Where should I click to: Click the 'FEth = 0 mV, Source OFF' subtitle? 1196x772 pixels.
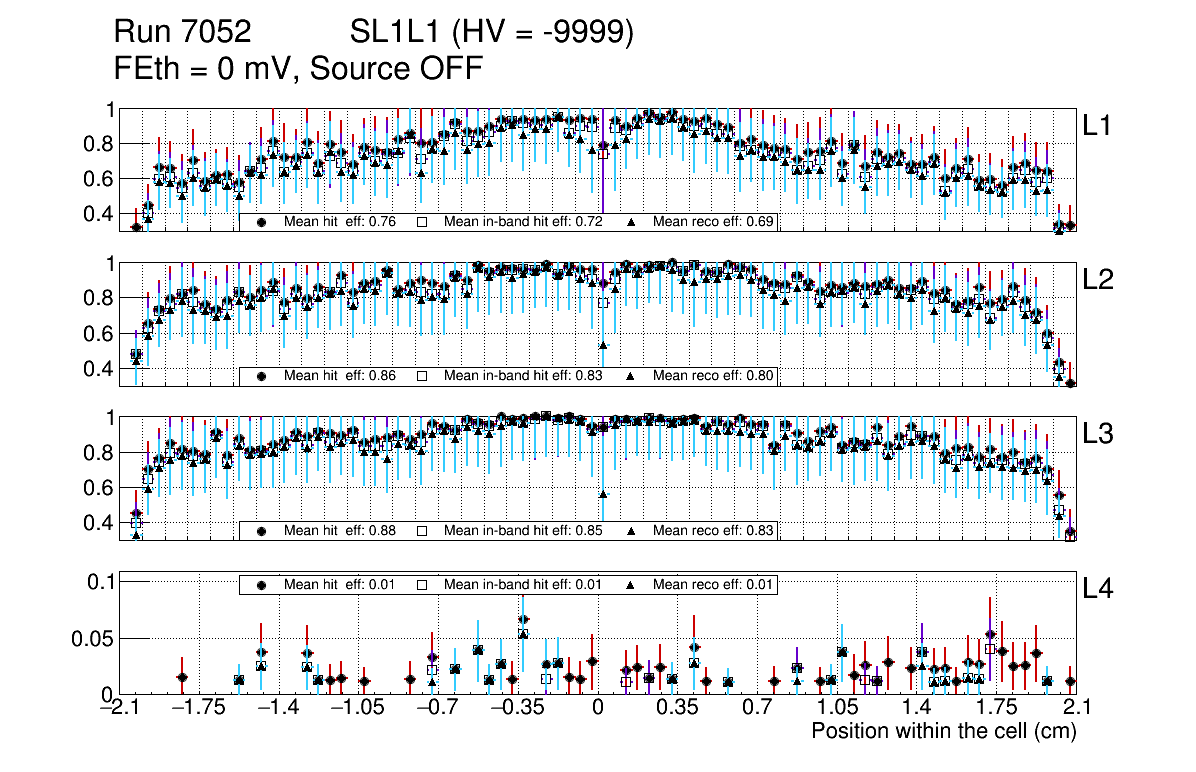point(299,68)
